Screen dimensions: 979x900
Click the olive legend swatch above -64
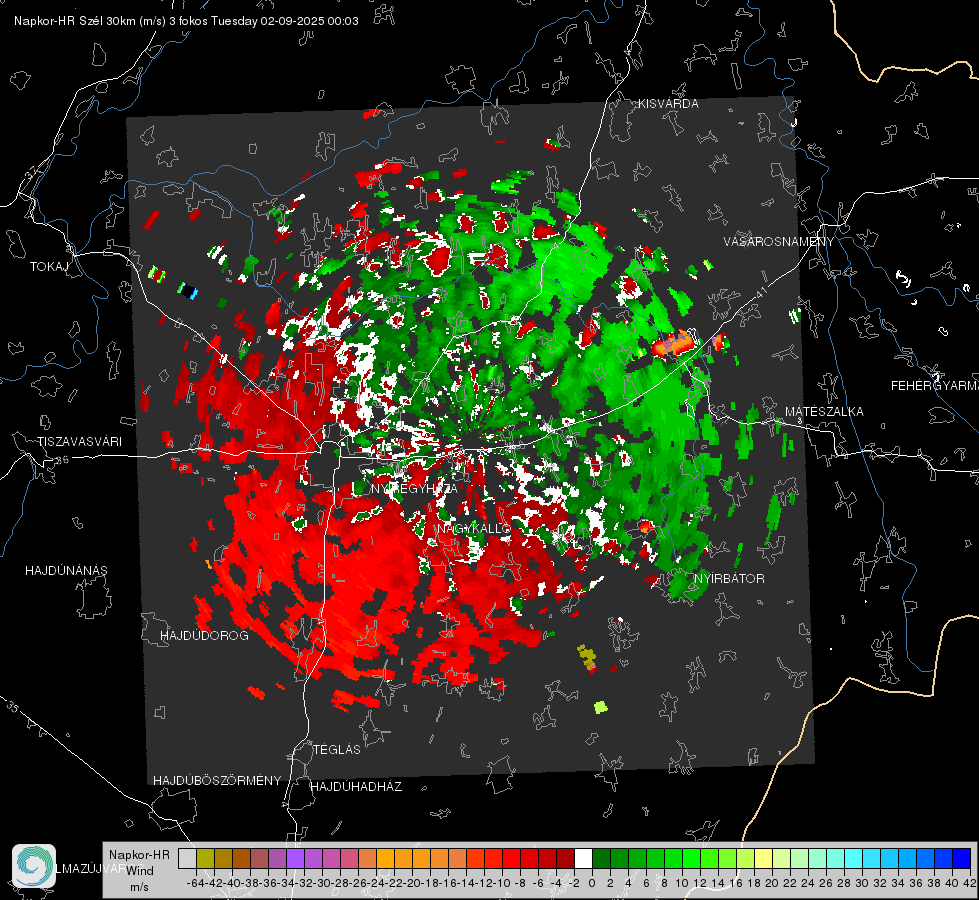(205, 858)
